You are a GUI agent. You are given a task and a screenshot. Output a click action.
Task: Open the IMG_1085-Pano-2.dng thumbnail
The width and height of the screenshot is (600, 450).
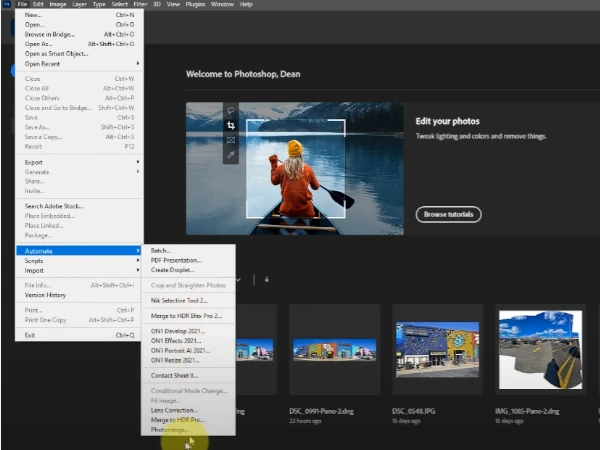point(541,350)
